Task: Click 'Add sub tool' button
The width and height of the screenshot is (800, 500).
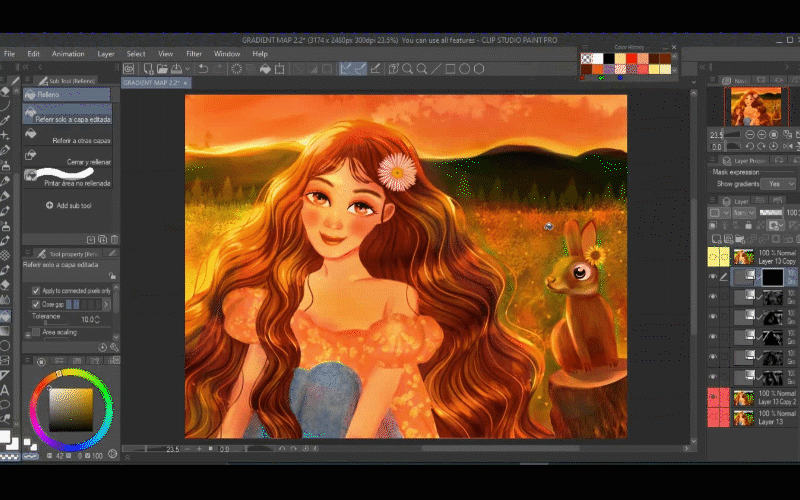Action: pyautogui.click(x=67, y=205)
